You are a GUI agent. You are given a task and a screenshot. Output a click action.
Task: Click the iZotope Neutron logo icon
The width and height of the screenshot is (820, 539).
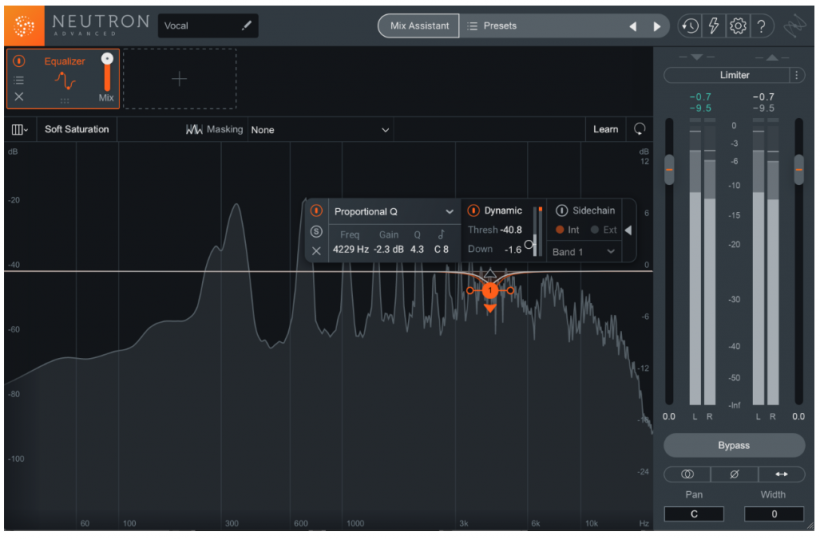tap(24, 26)
